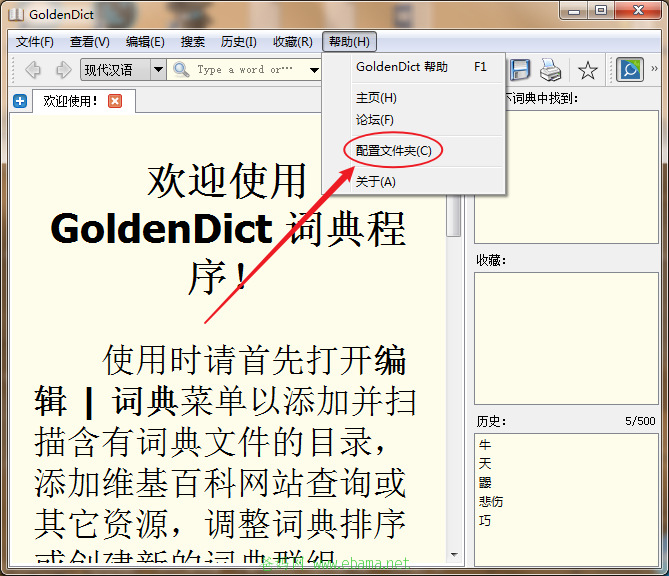Add to favorites with the star icon
The image size is (669, 576).
[x=588, y=70]
